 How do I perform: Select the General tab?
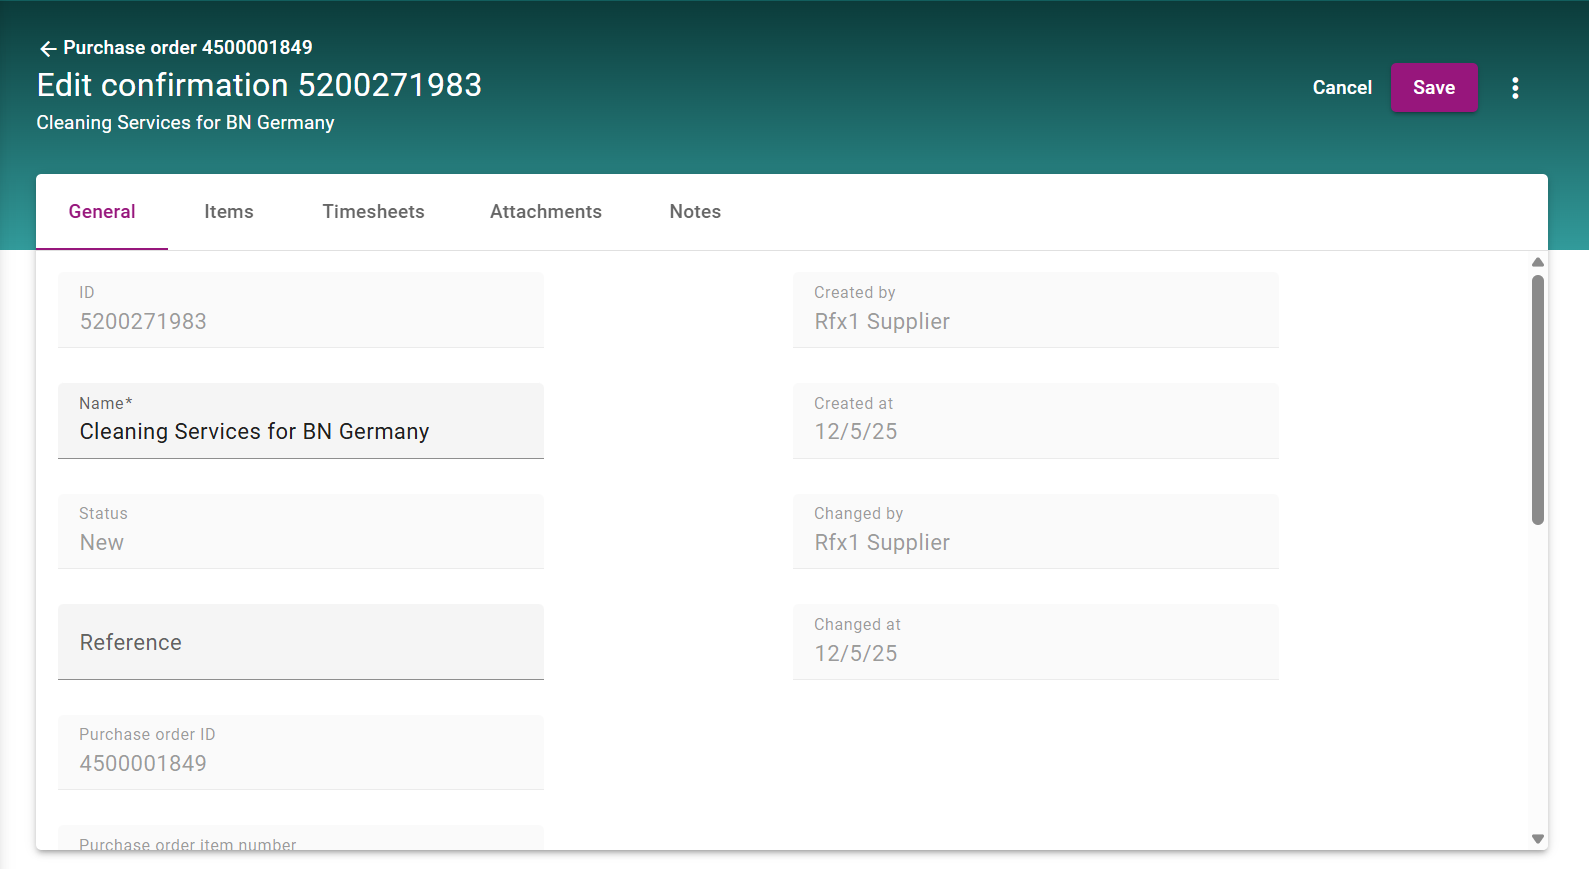pyautogui.click(x=102, y=212)
